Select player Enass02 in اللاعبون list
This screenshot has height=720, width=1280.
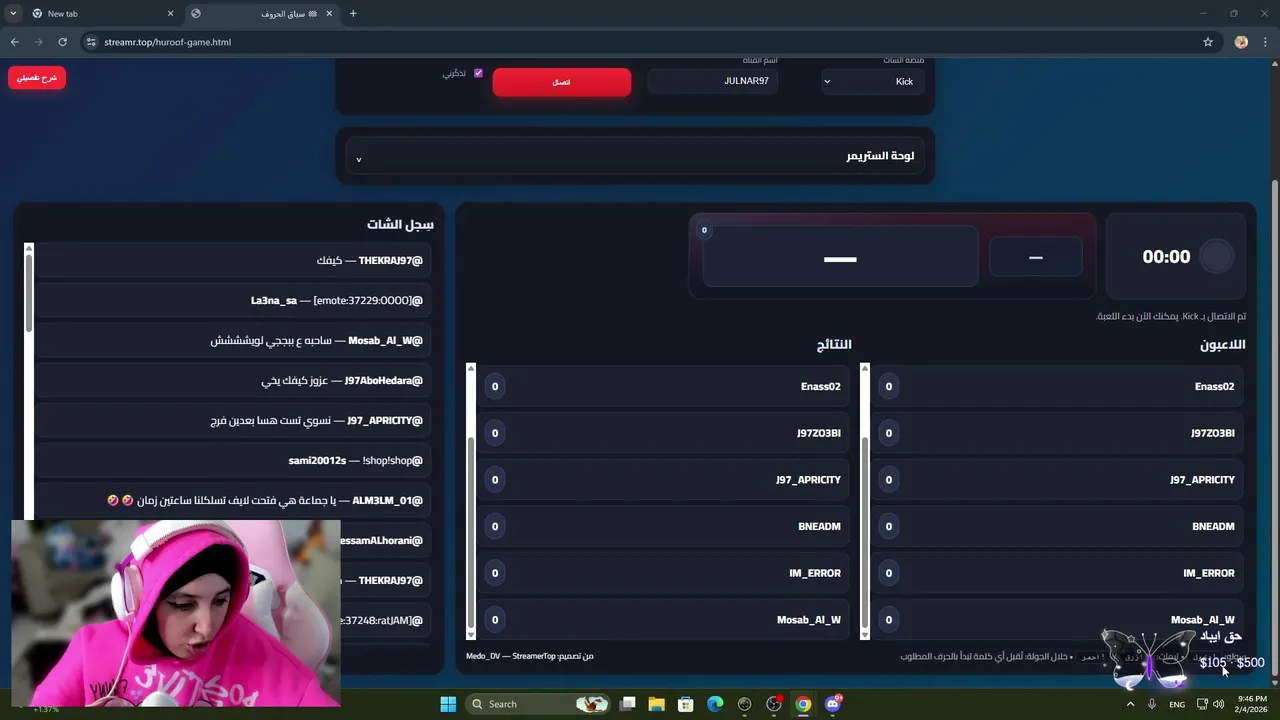[x=1057, y=386]
